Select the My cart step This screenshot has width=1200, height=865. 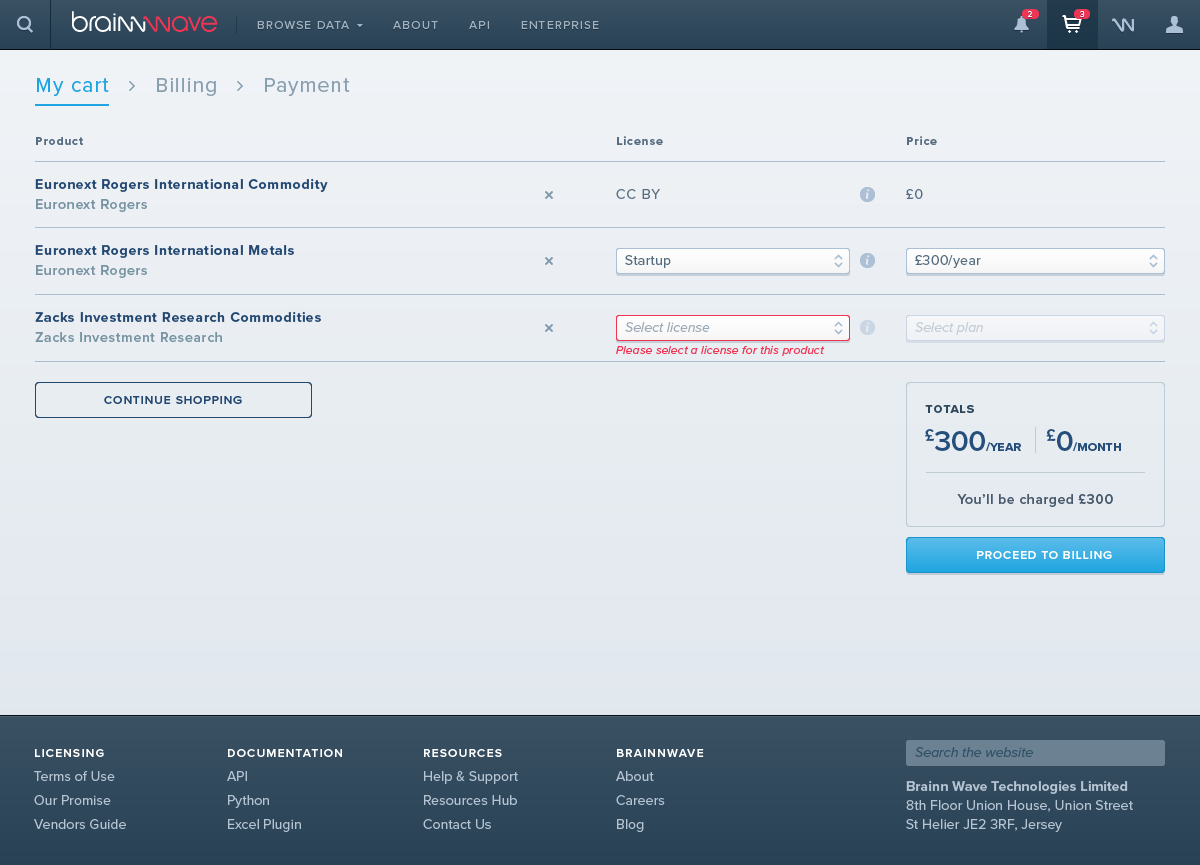click(72, 86)
